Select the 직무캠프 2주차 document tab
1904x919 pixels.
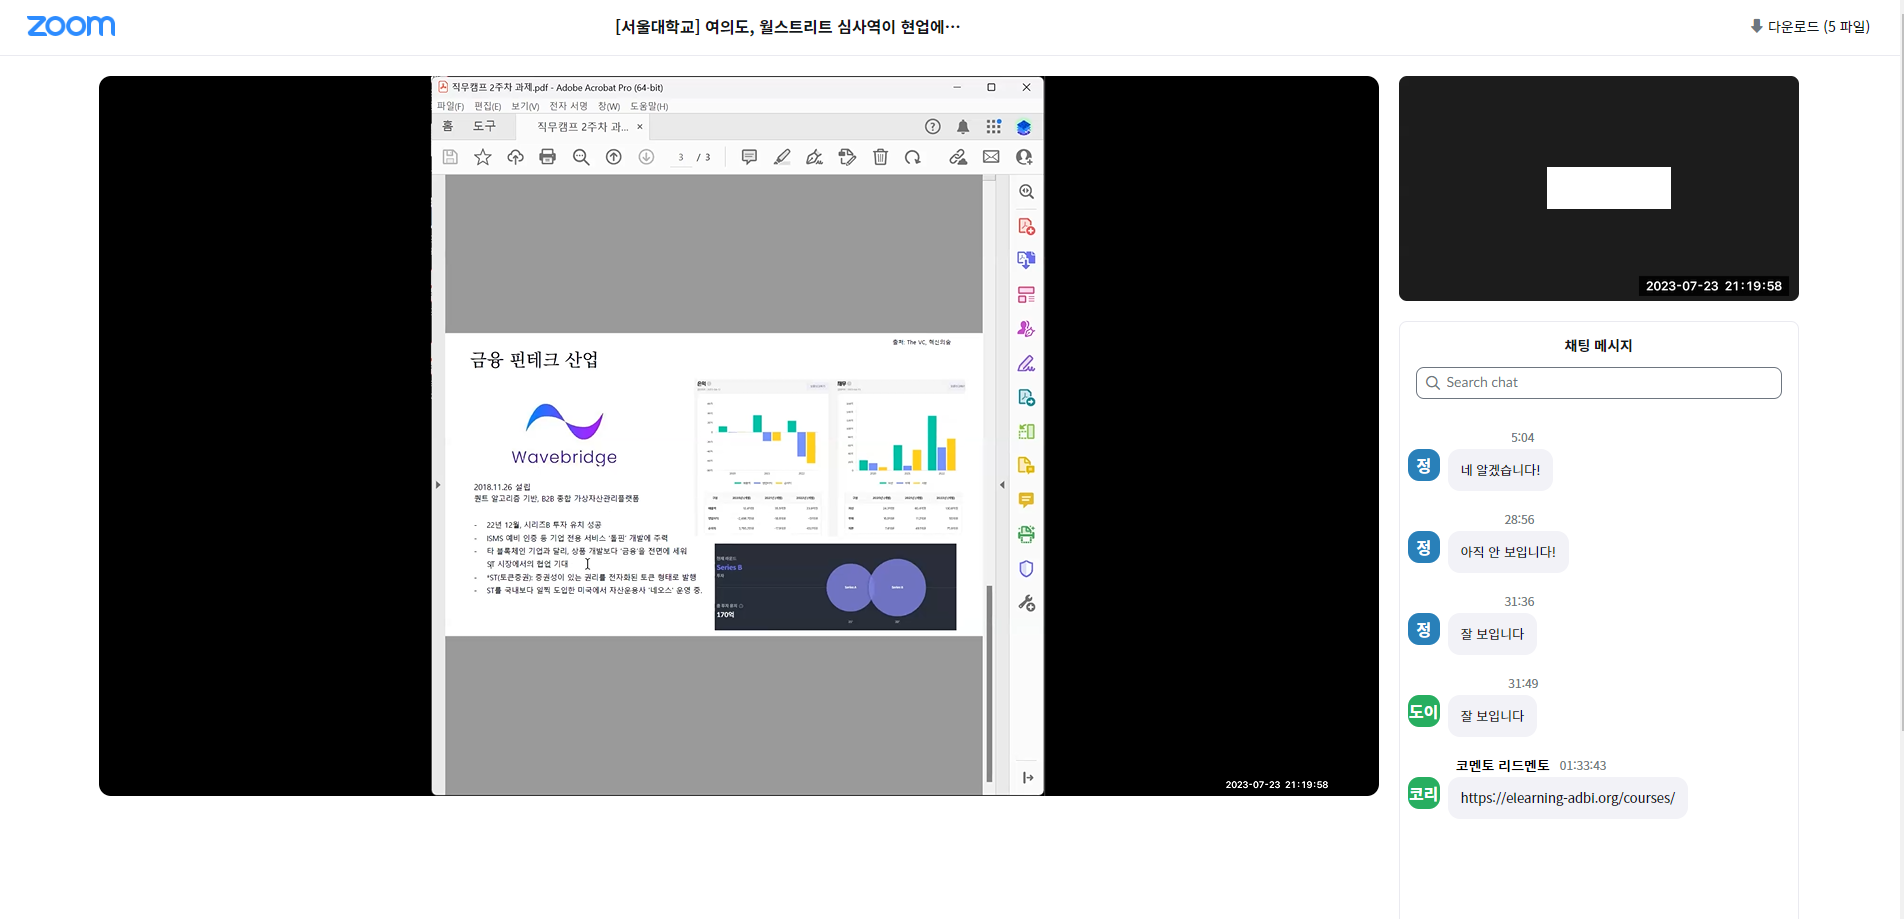(x=582, y=127)
